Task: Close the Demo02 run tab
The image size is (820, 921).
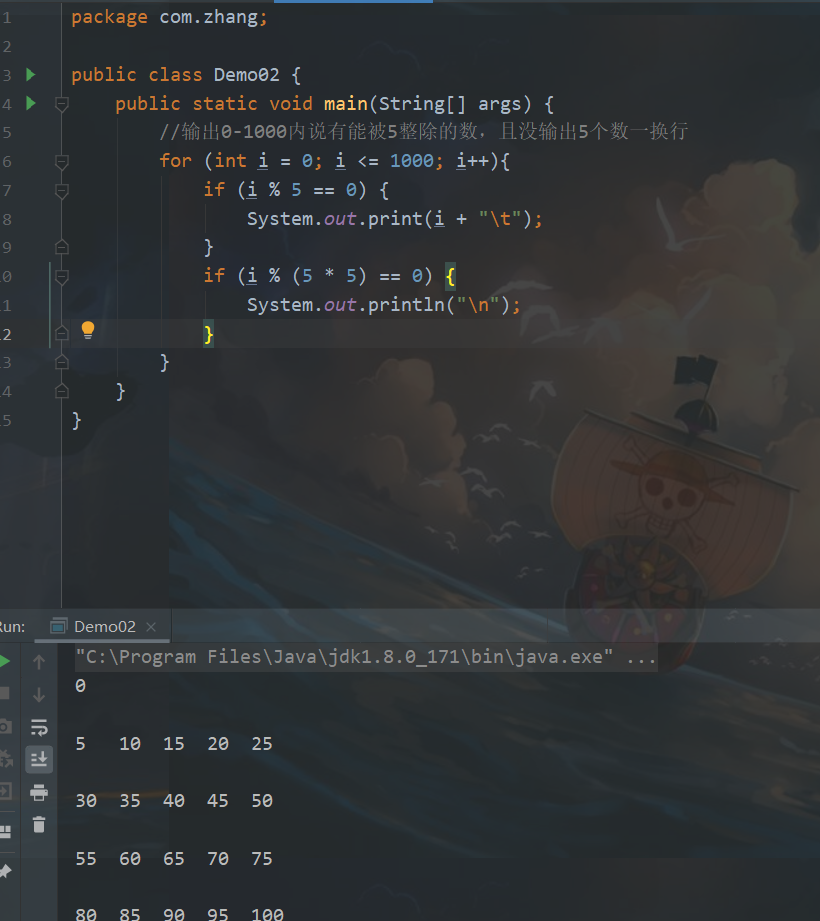Action: (151, 627)
